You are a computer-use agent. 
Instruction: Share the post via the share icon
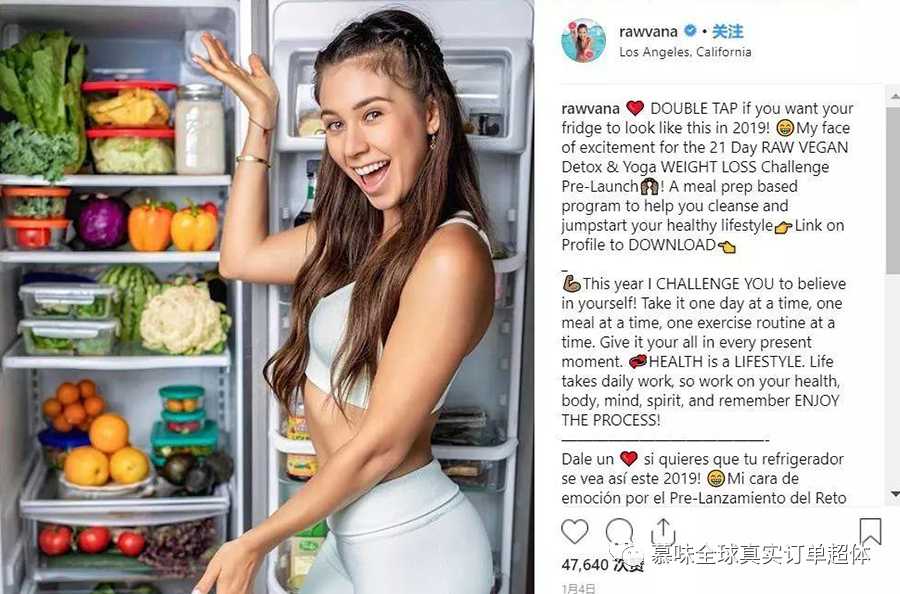[x=663, y=531]
